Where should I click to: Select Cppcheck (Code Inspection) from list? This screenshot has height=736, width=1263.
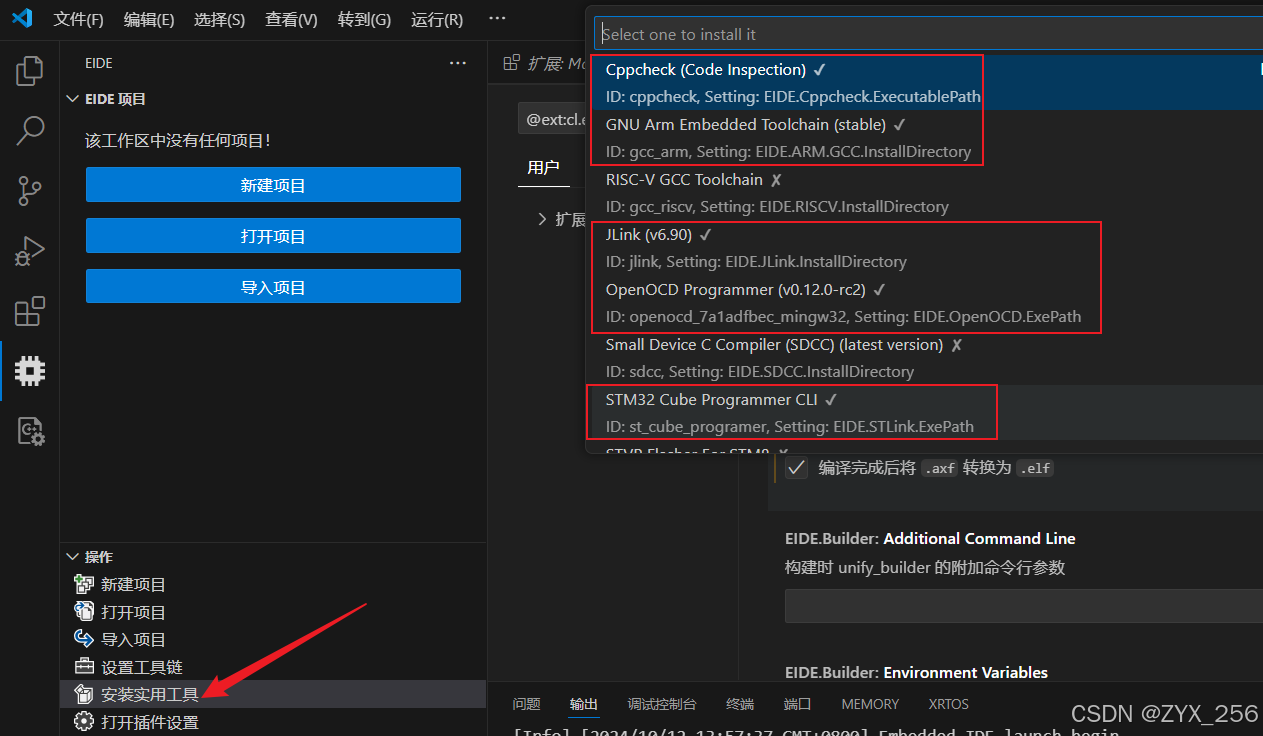coord(926,83)
